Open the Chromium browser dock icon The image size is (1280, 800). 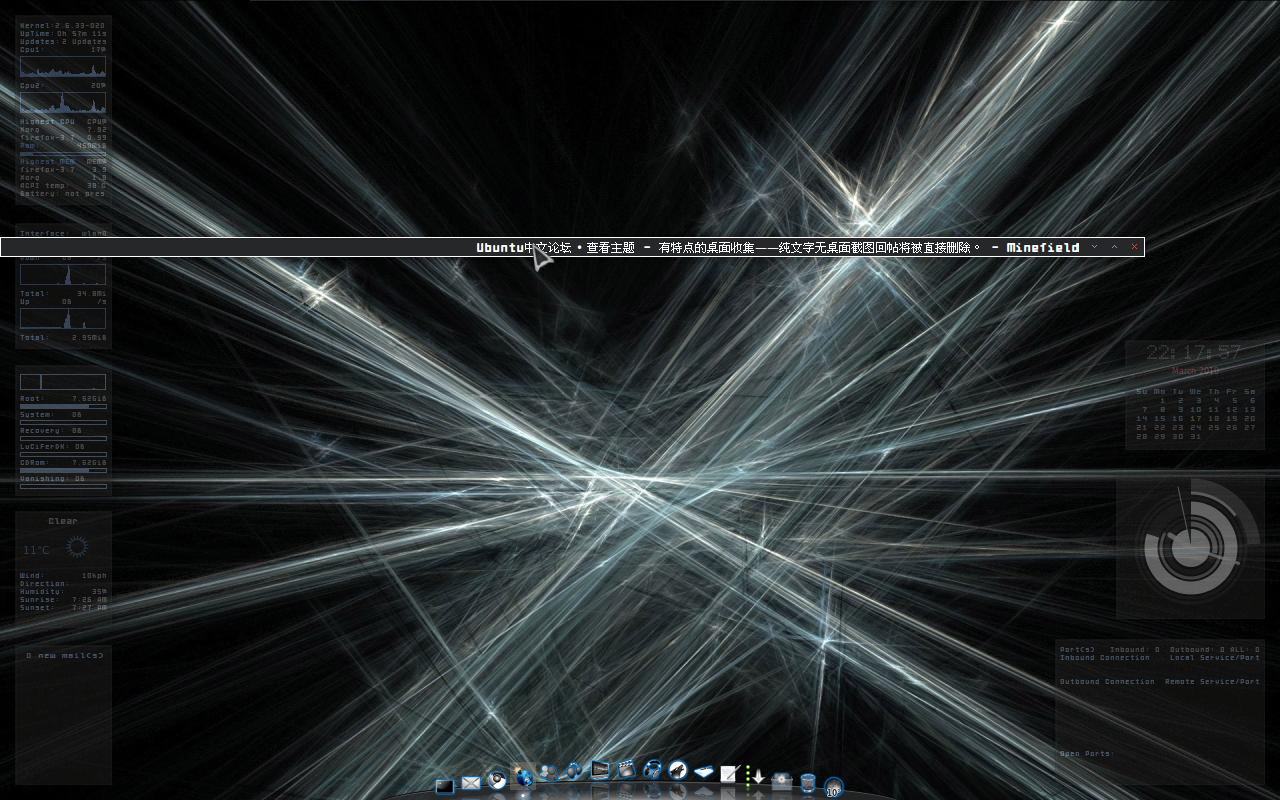497,781
